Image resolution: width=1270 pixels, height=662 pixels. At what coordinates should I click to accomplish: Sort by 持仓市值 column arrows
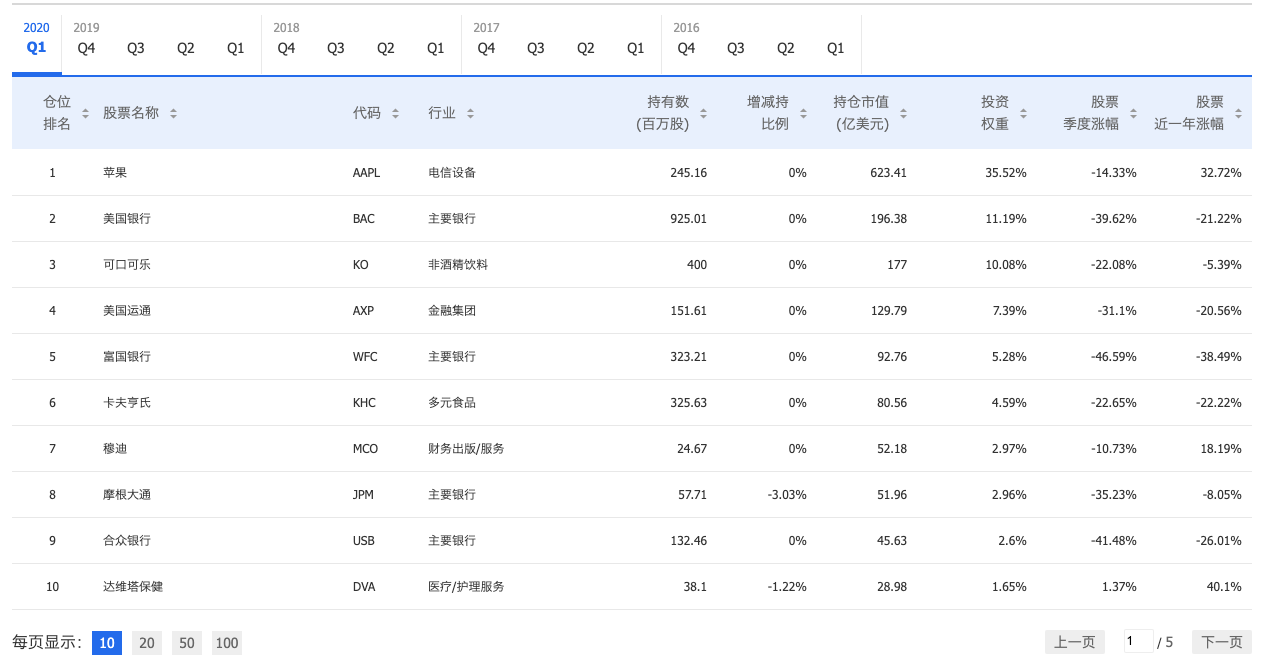click(x=903, y=114)
